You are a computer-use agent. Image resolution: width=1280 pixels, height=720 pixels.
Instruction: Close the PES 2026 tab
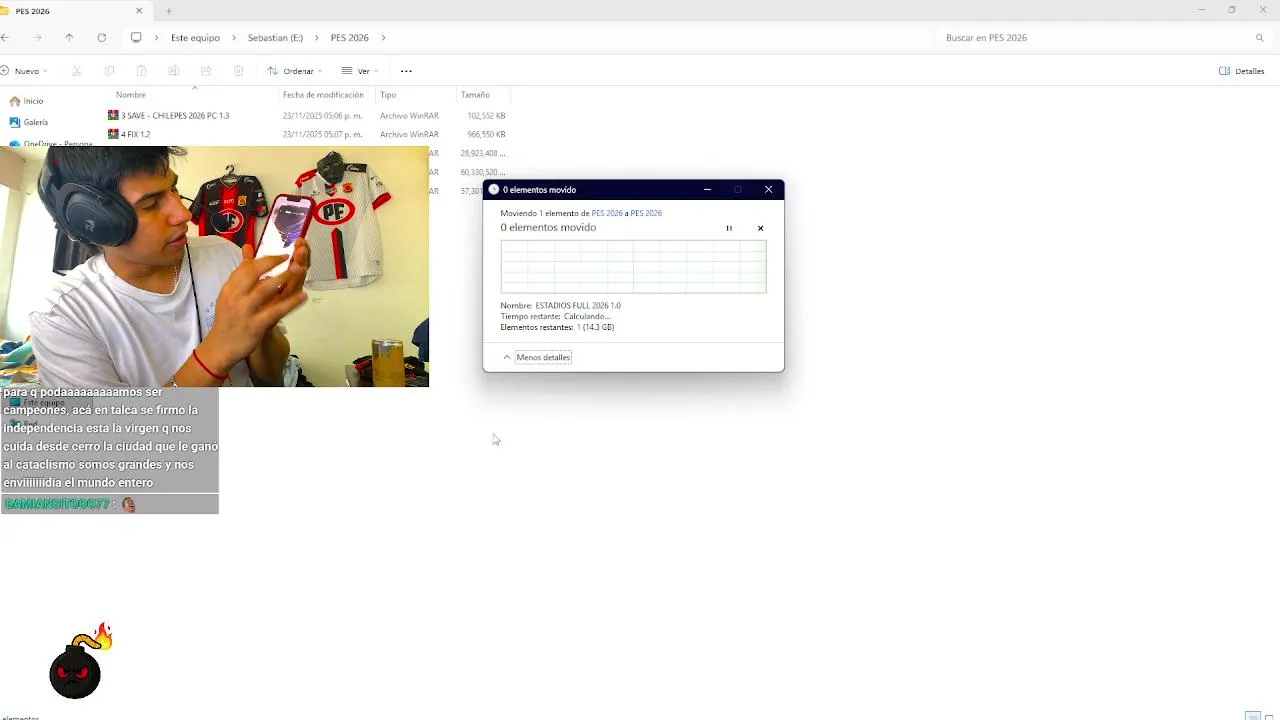click(x=139, y=11)
